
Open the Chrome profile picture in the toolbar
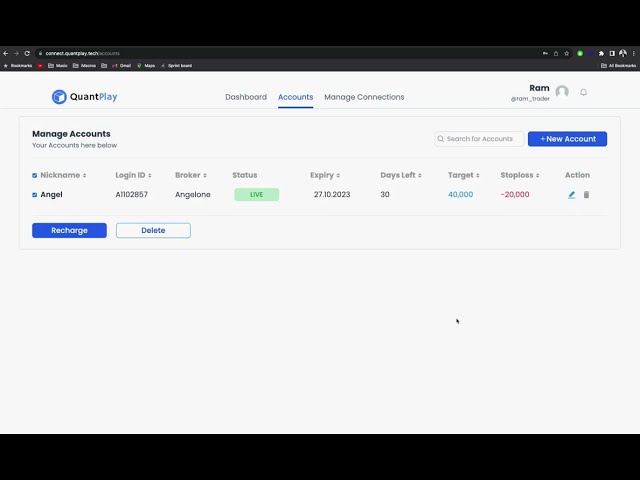pos(622,53)
